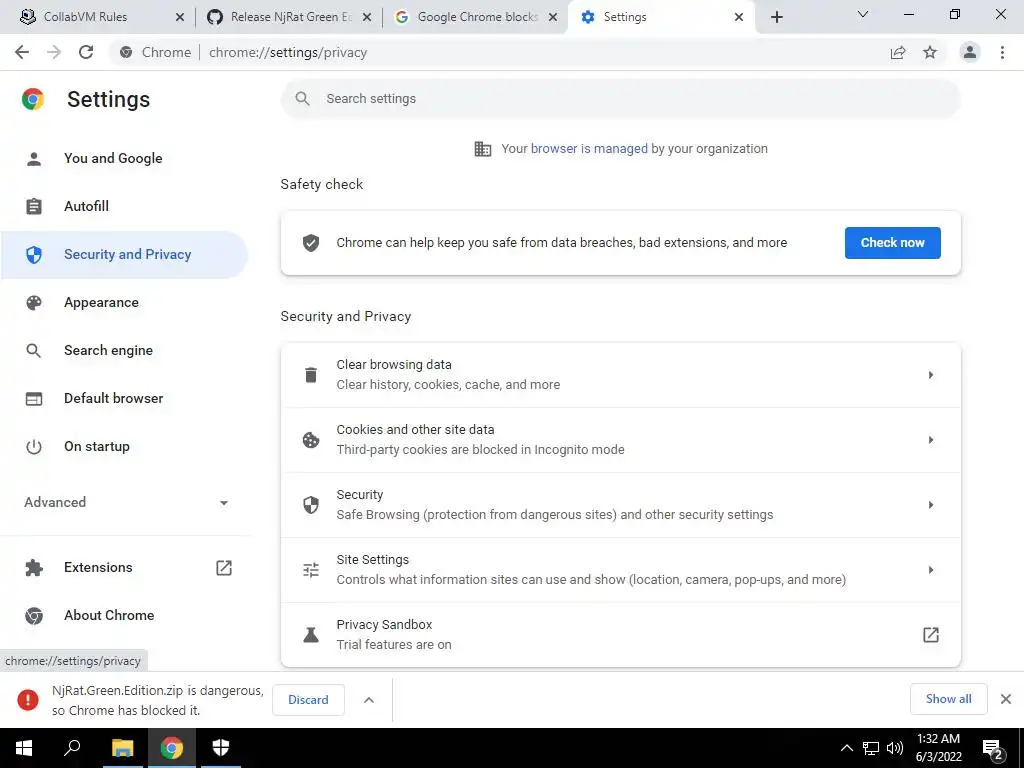Open the Site Settings row

[620, 570]
